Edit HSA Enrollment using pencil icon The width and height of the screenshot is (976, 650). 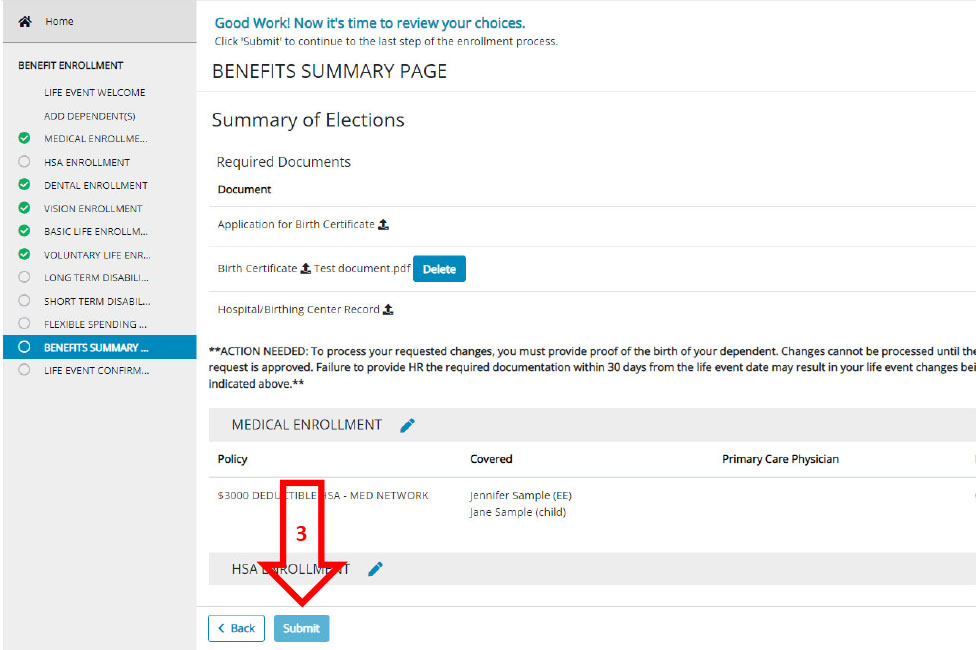tap(375, 569)
